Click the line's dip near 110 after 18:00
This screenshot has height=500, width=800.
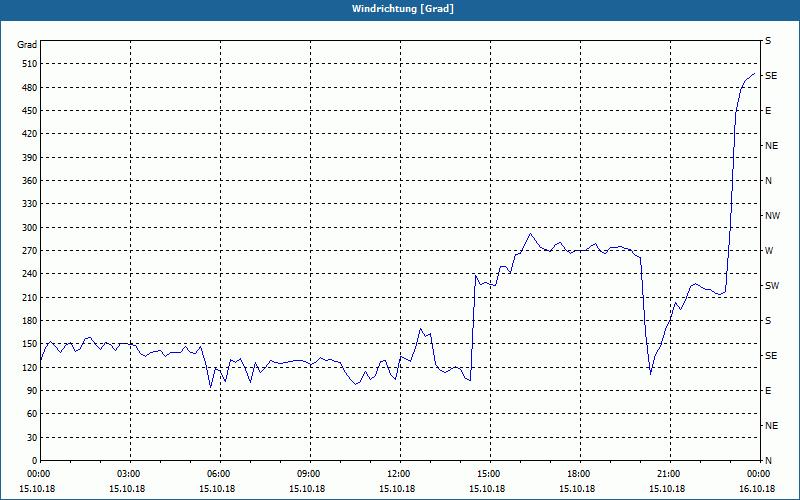point(651,374)
